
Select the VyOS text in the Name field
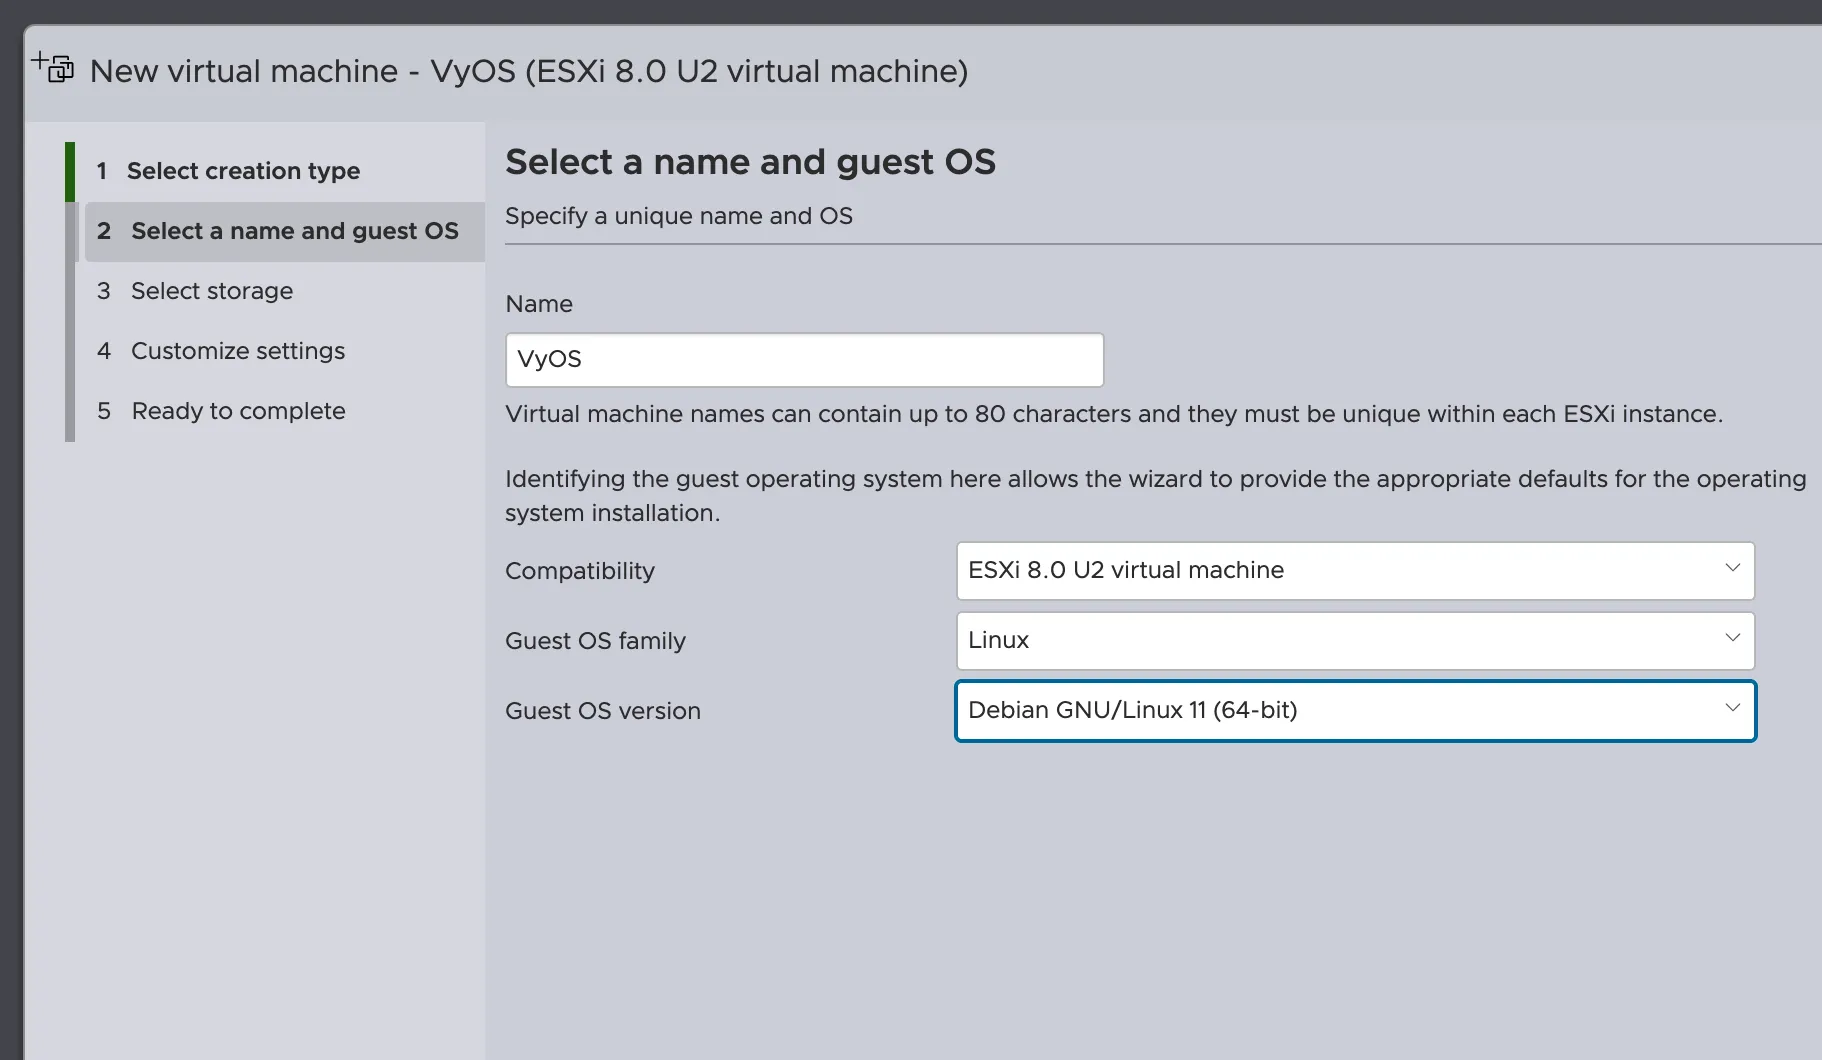pos(549,359)
